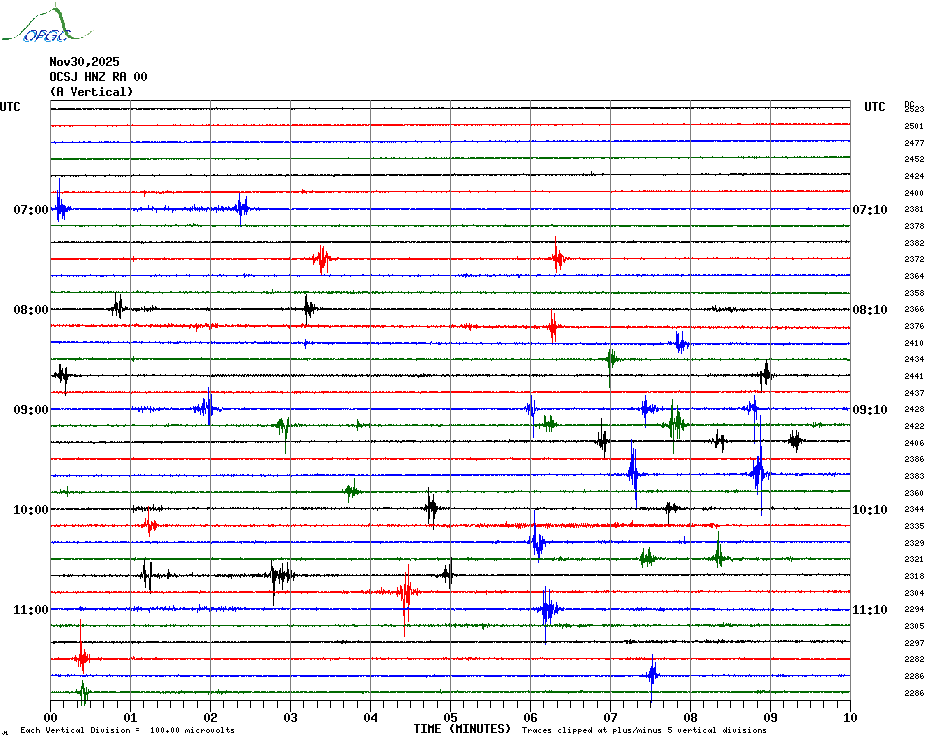930x744 pixels.
Task: Click the blue 07:00 event between minutes 02 and 03
Action: pos(241,209)
